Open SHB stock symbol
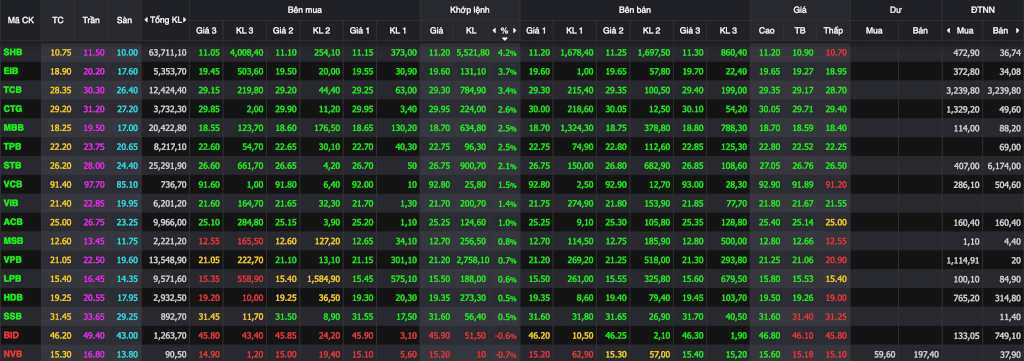Screen dimensions: 1024x361 click(12, 52)
